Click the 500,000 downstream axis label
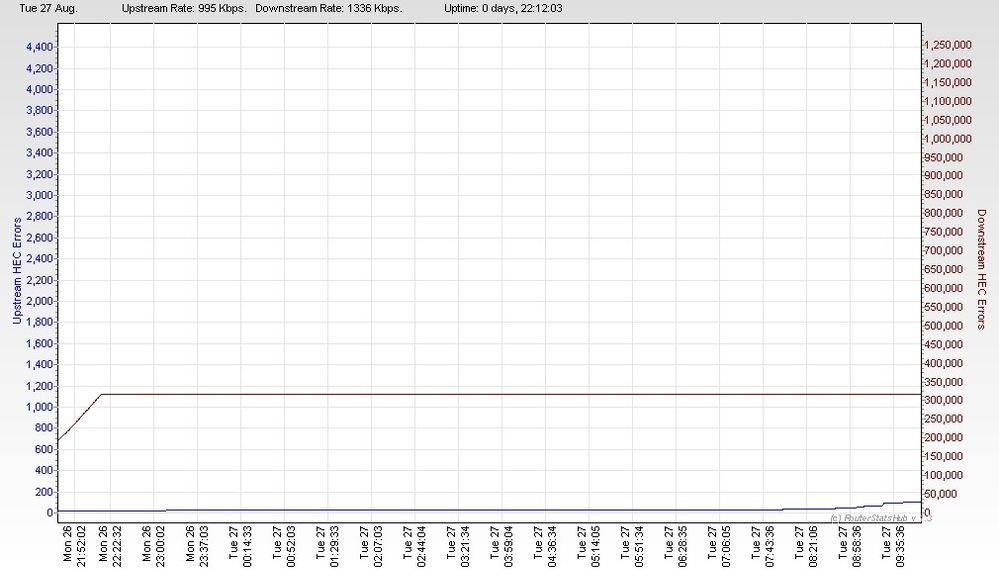Screen dimensions: 999x570 pyautogui.click(x=944, y=325)
